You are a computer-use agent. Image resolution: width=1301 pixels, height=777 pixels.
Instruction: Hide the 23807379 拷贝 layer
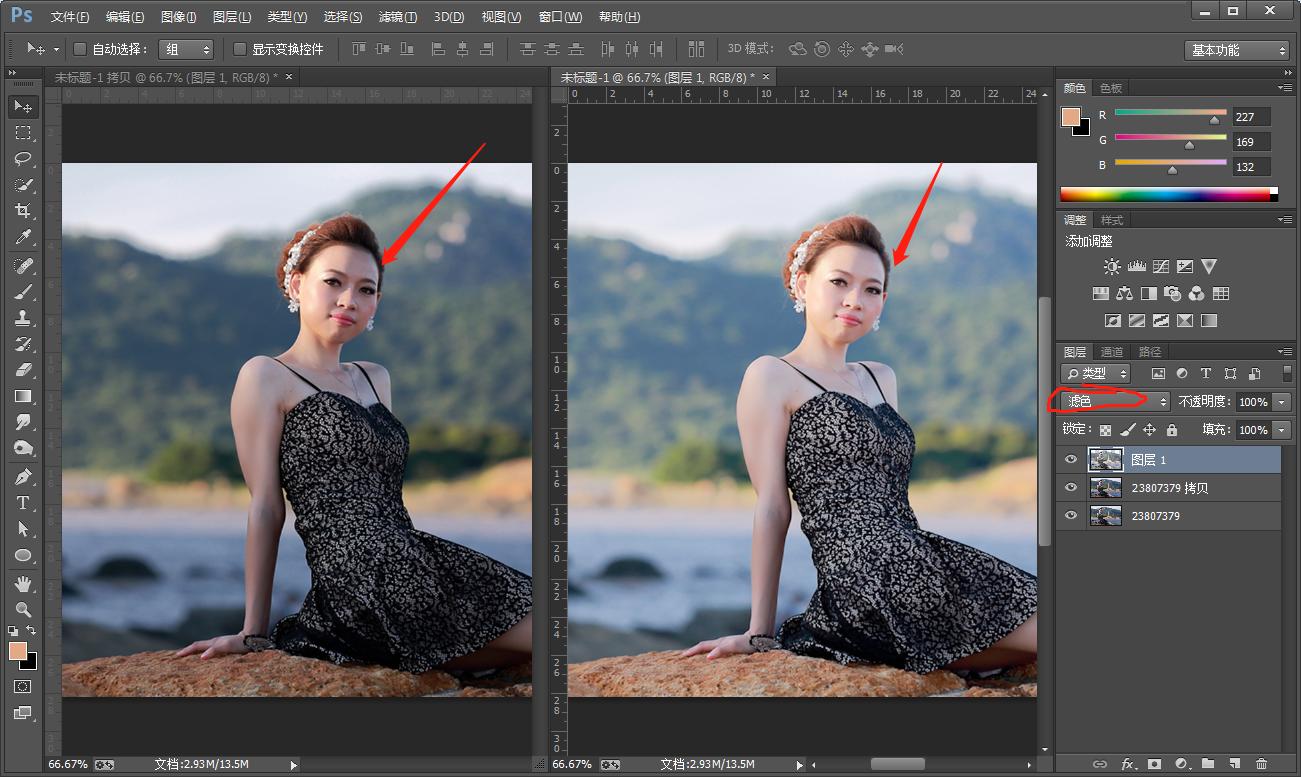click(x=1071, y=488)
